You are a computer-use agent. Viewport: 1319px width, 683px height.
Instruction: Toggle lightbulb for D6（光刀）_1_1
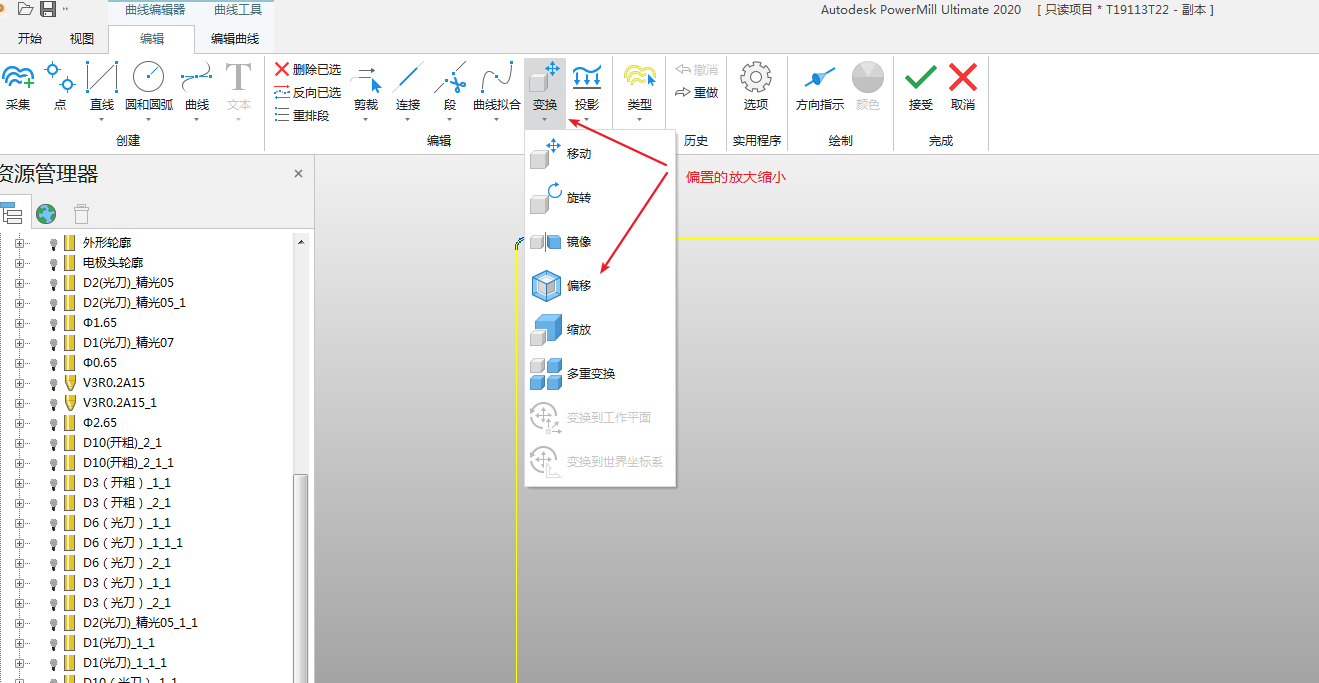tap(53, 523)
